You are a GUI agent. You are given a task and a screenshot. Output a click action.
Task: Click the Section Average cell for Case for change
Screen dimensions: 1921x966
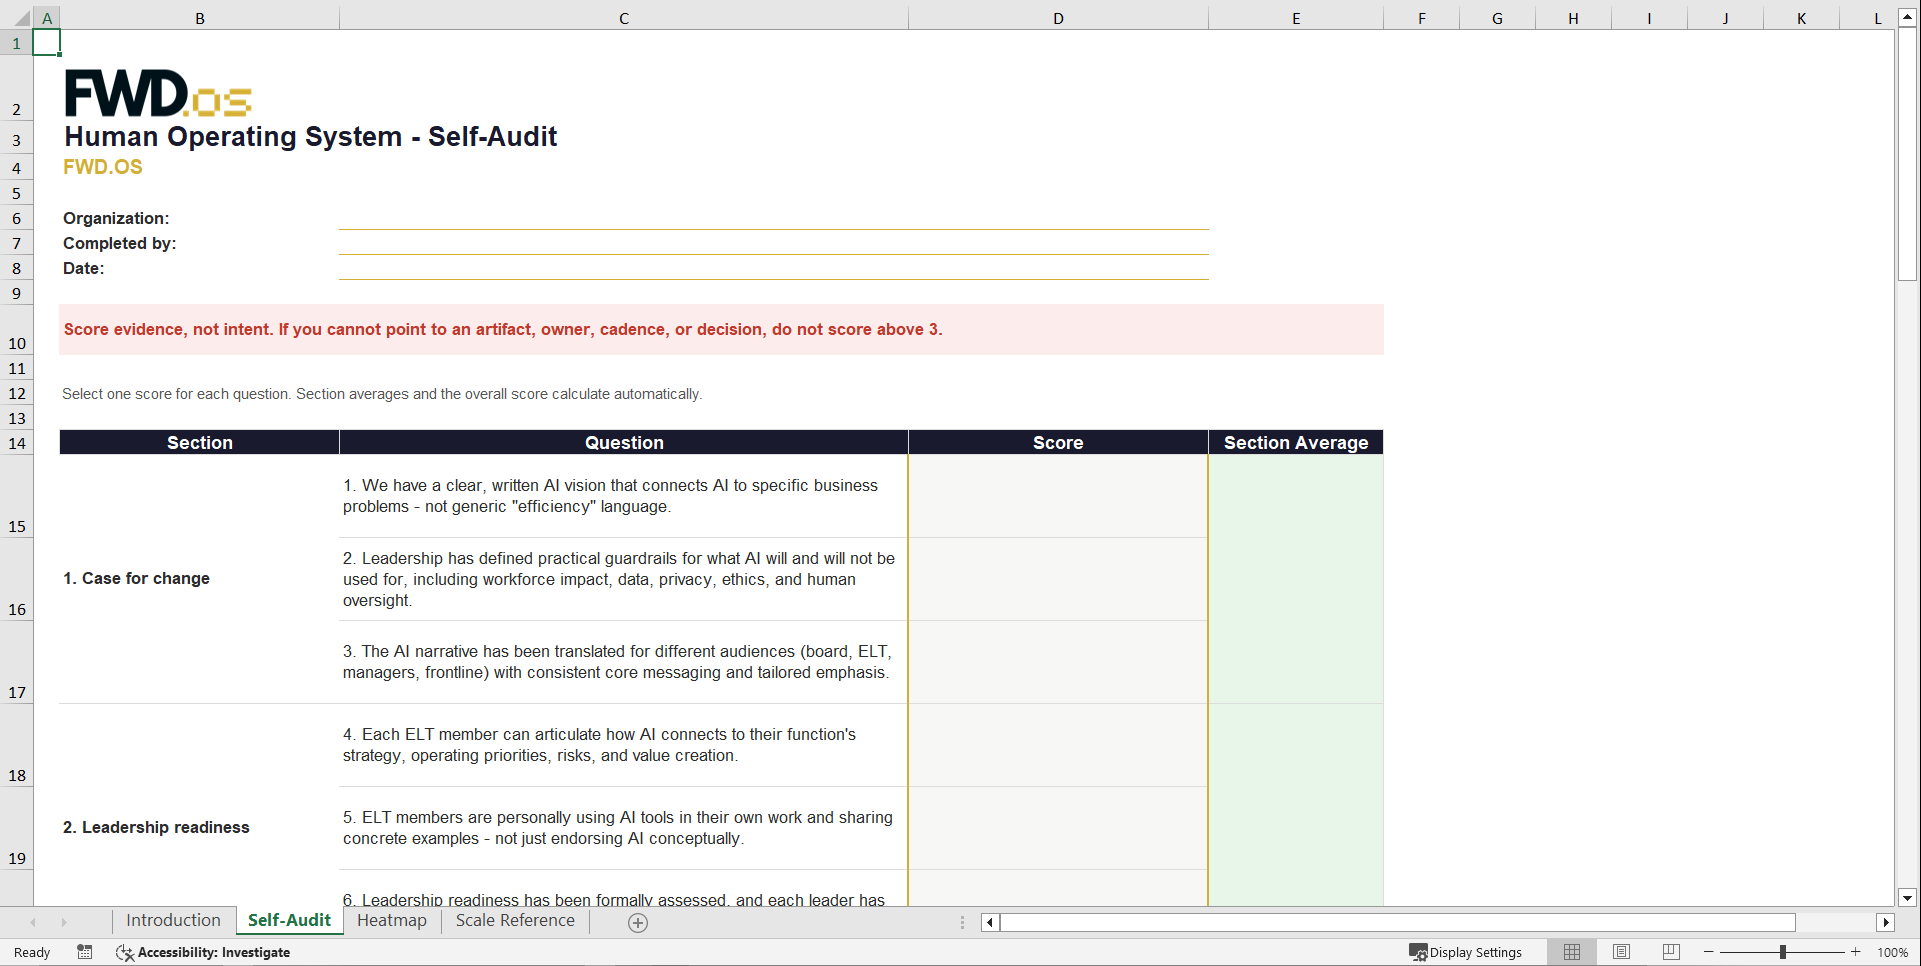1296,579
